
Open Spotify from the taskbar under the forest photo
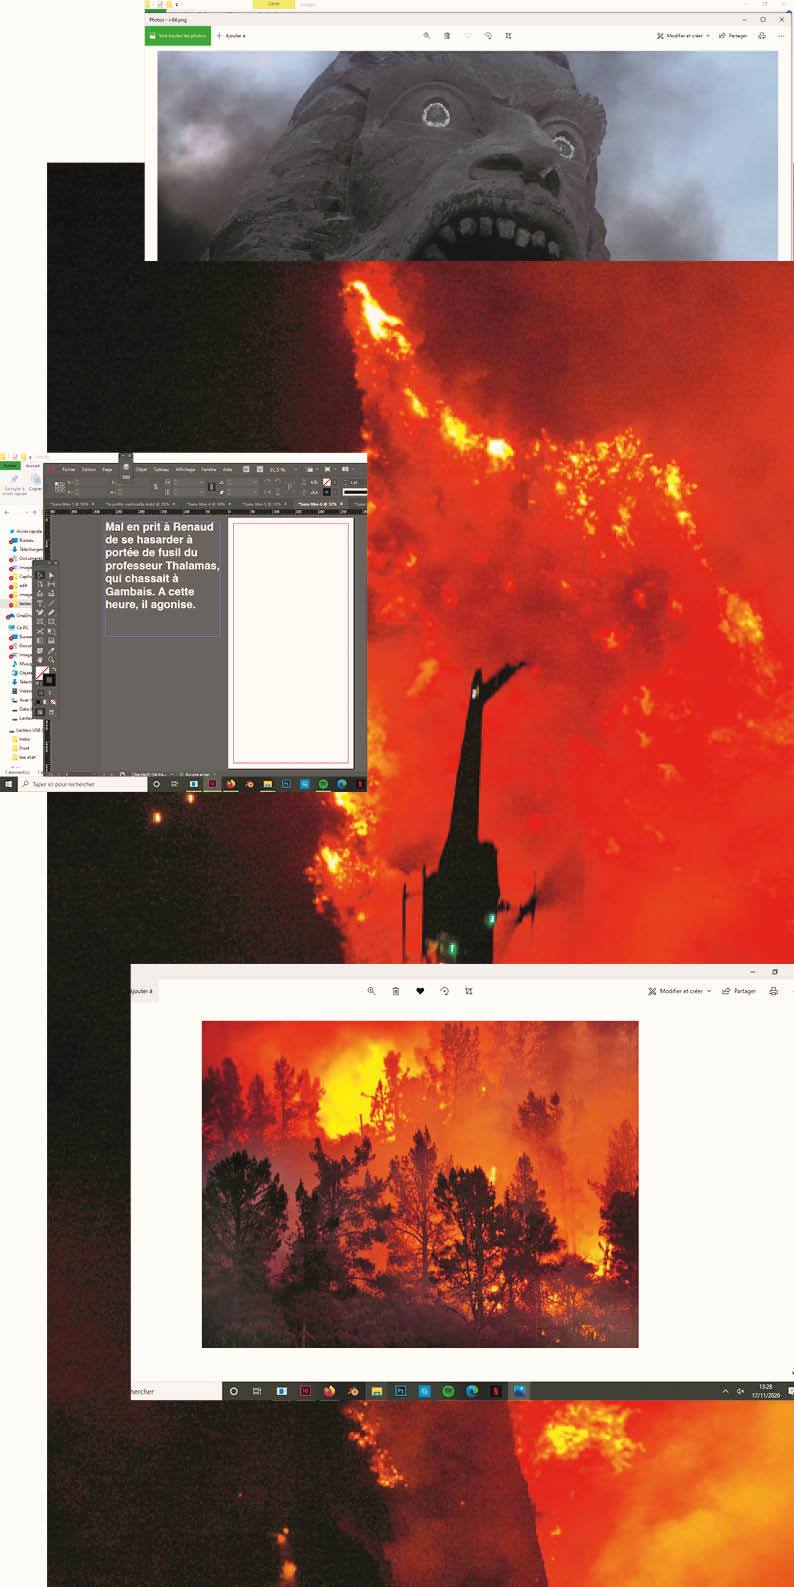tap(448, 1391)
